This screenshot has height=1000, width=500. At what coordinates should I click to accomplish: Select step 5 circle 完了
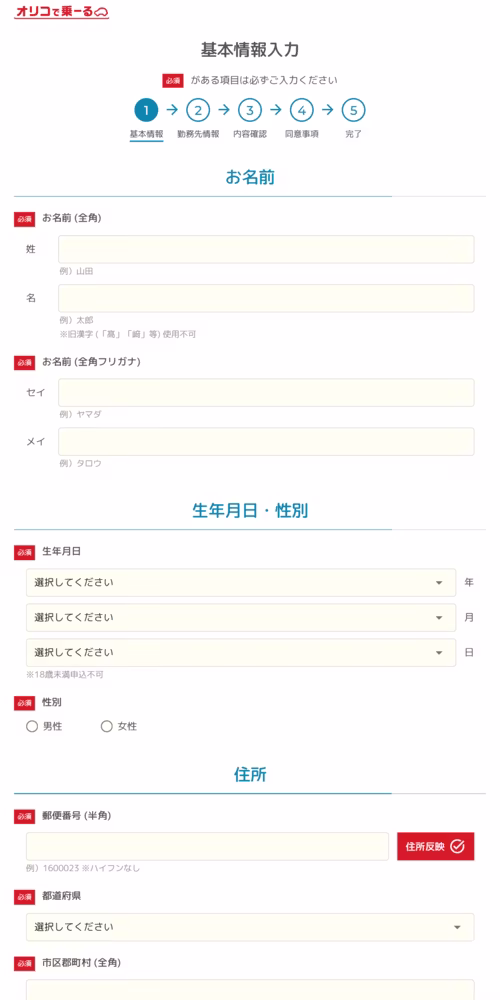coord(353,110)
